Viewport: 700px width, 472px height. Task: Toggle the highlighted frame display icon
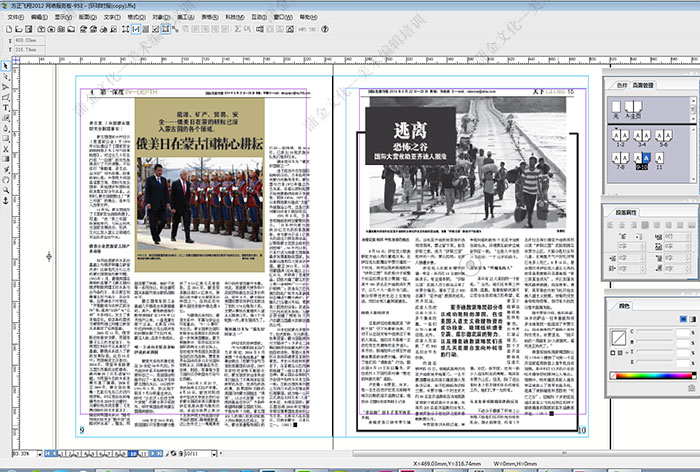136,29
